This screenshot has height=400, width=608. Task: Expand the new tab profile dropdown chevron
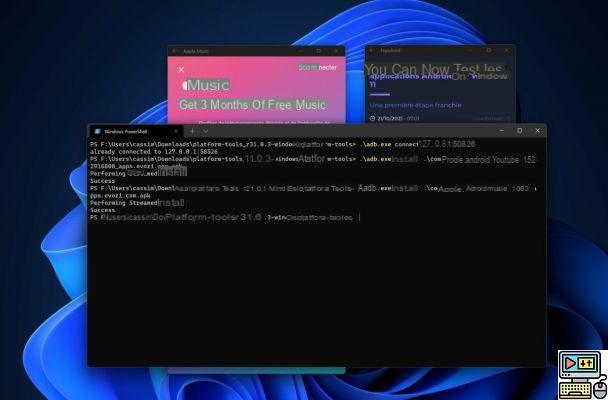[x=206, y=131]
